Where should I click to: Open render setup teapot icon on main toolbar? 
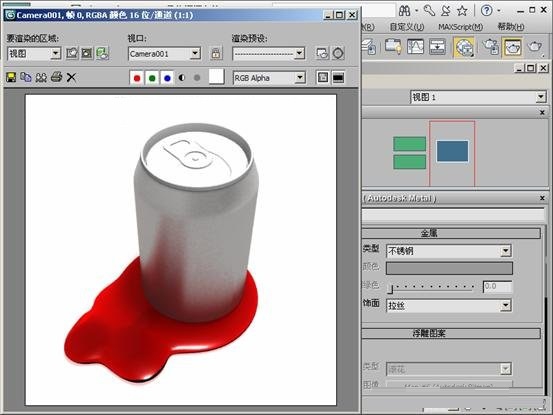(491, 47)
